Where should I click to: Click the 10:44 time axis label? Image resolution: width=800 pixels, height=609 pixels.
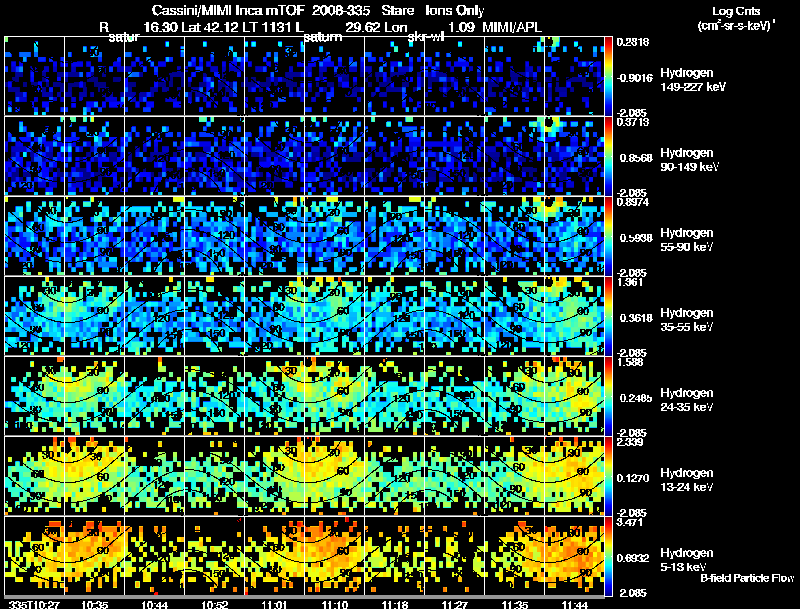155,605
